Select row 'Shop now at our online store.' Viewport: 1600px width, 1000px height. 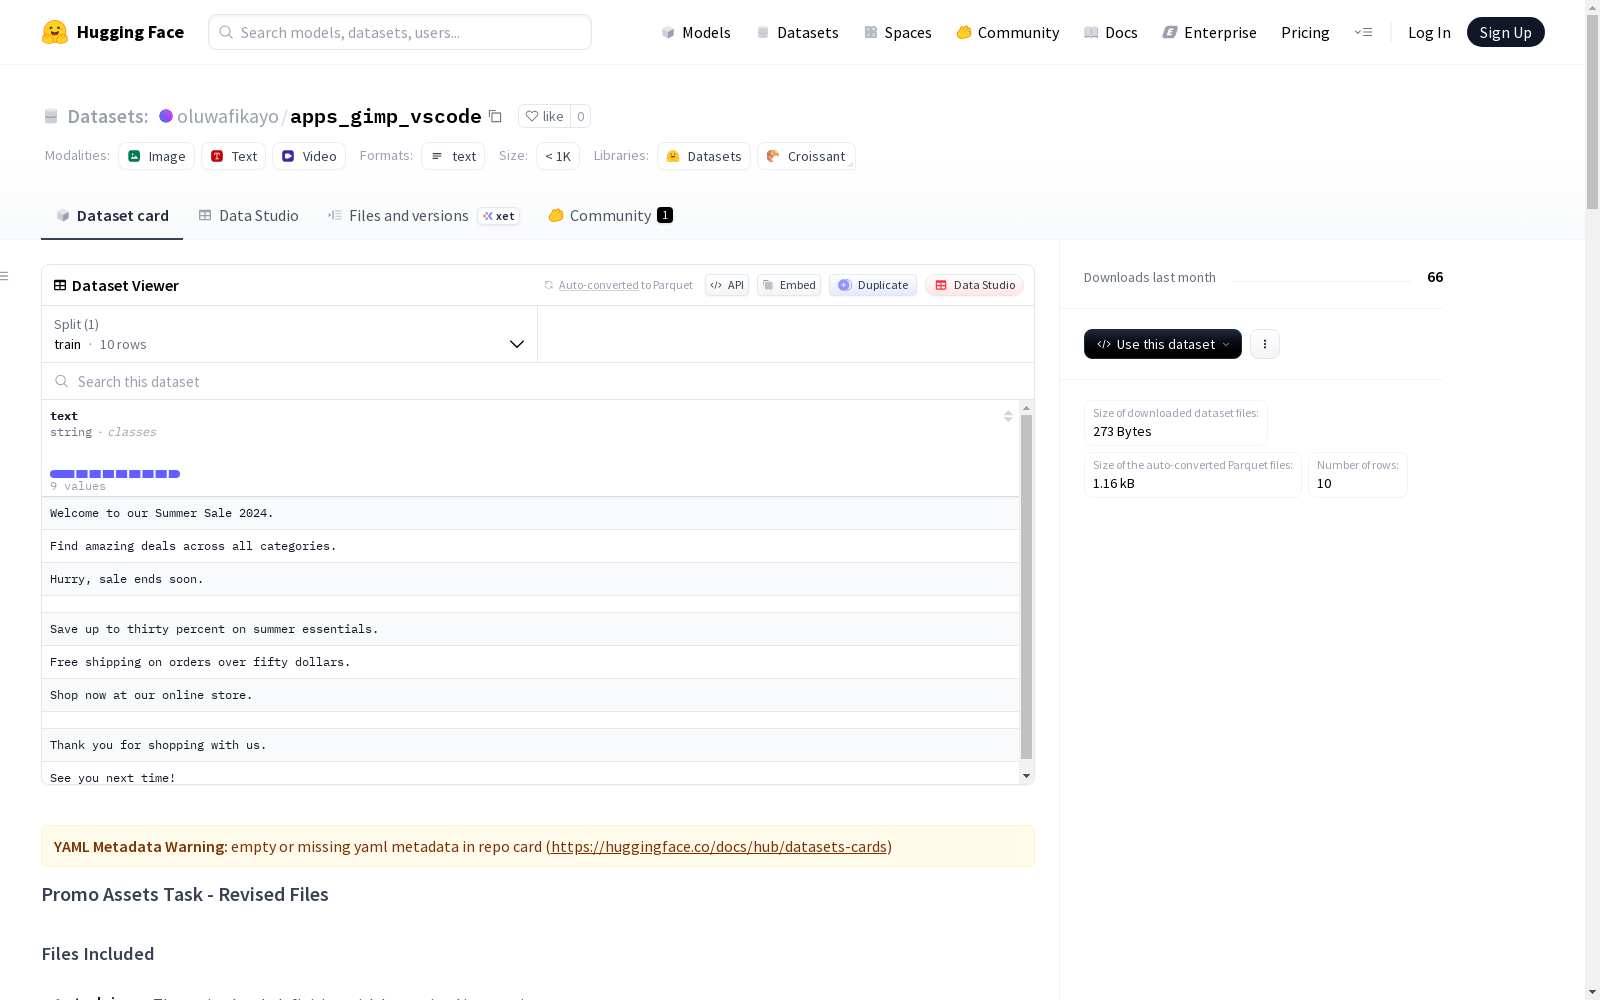point(530,695)
